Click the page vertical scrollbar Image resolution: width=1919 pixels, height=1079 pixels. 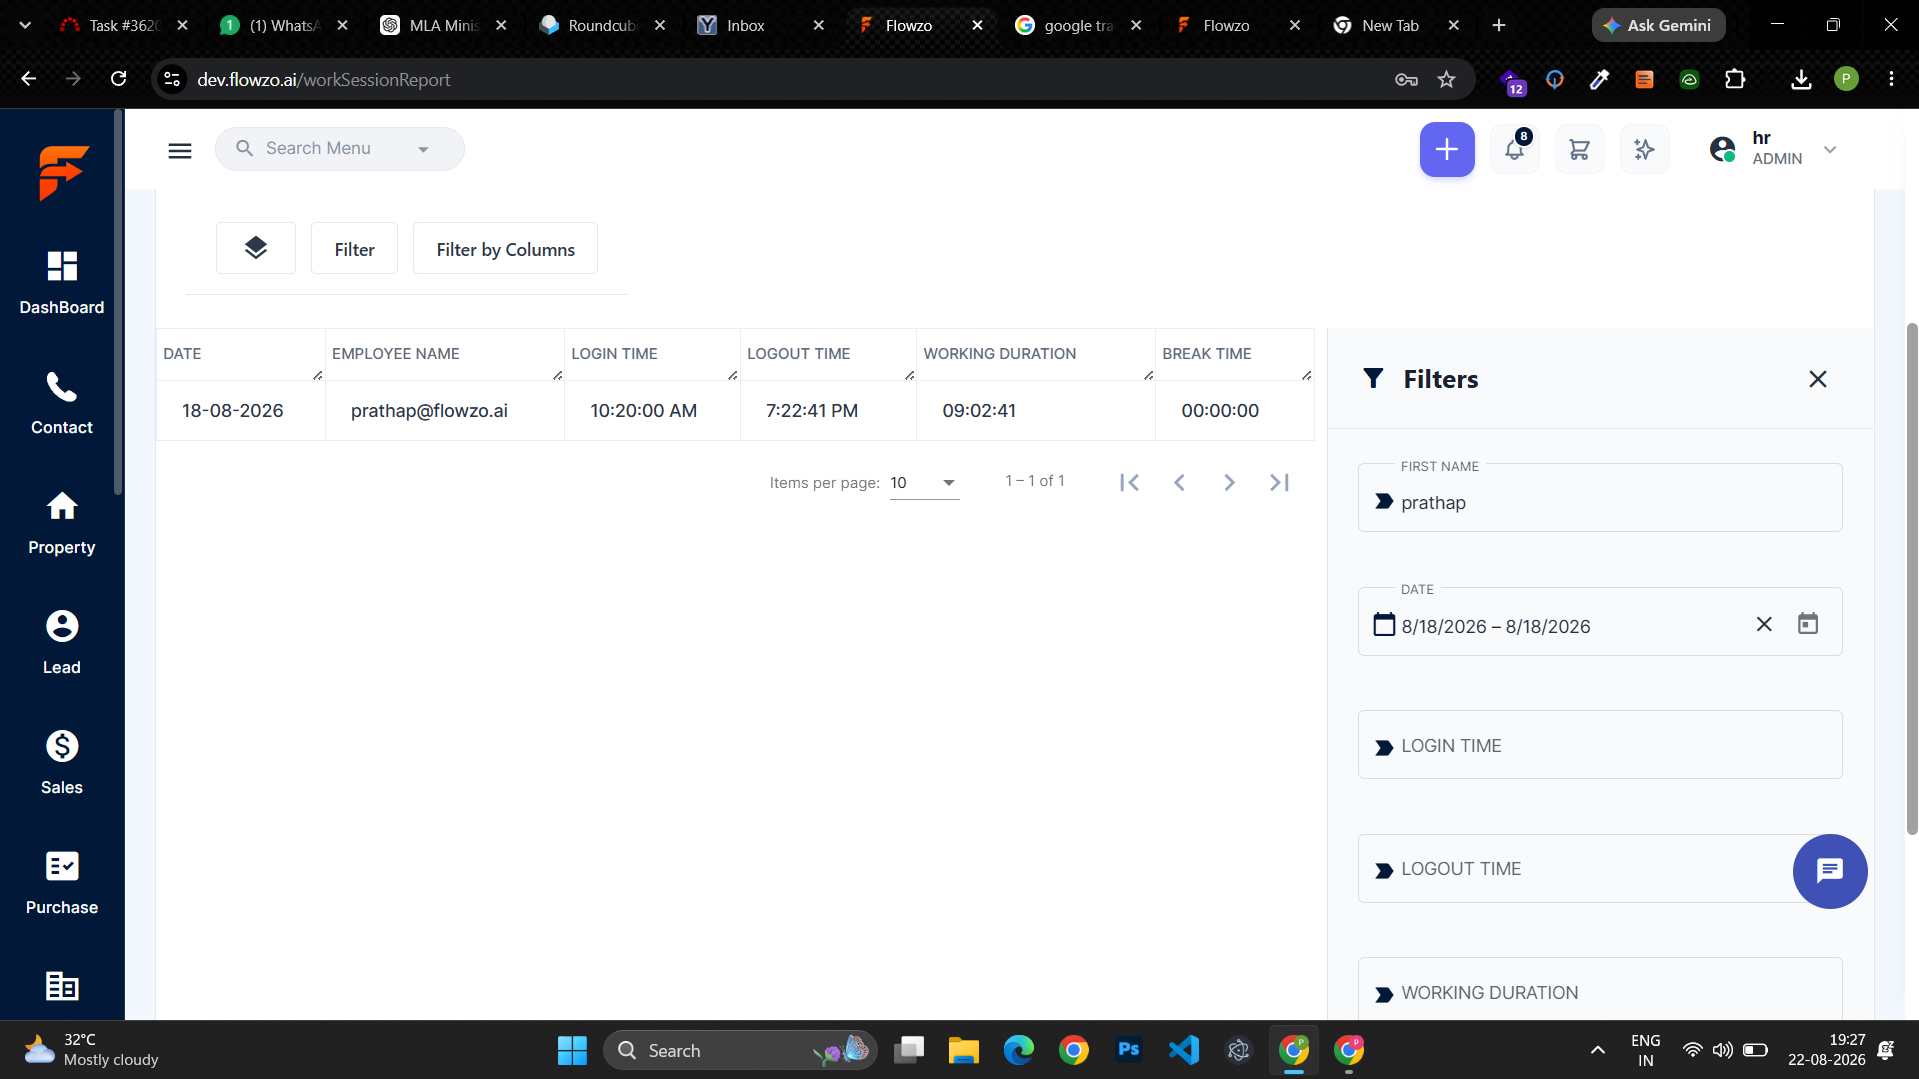(1911, 578)
